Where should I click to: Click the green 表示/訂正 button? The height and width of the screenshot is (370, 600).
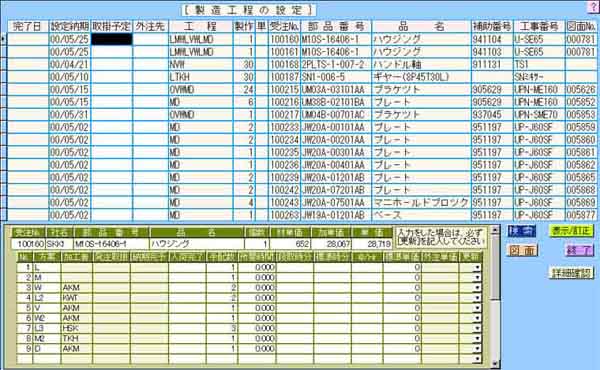click(x=571, y=231)
